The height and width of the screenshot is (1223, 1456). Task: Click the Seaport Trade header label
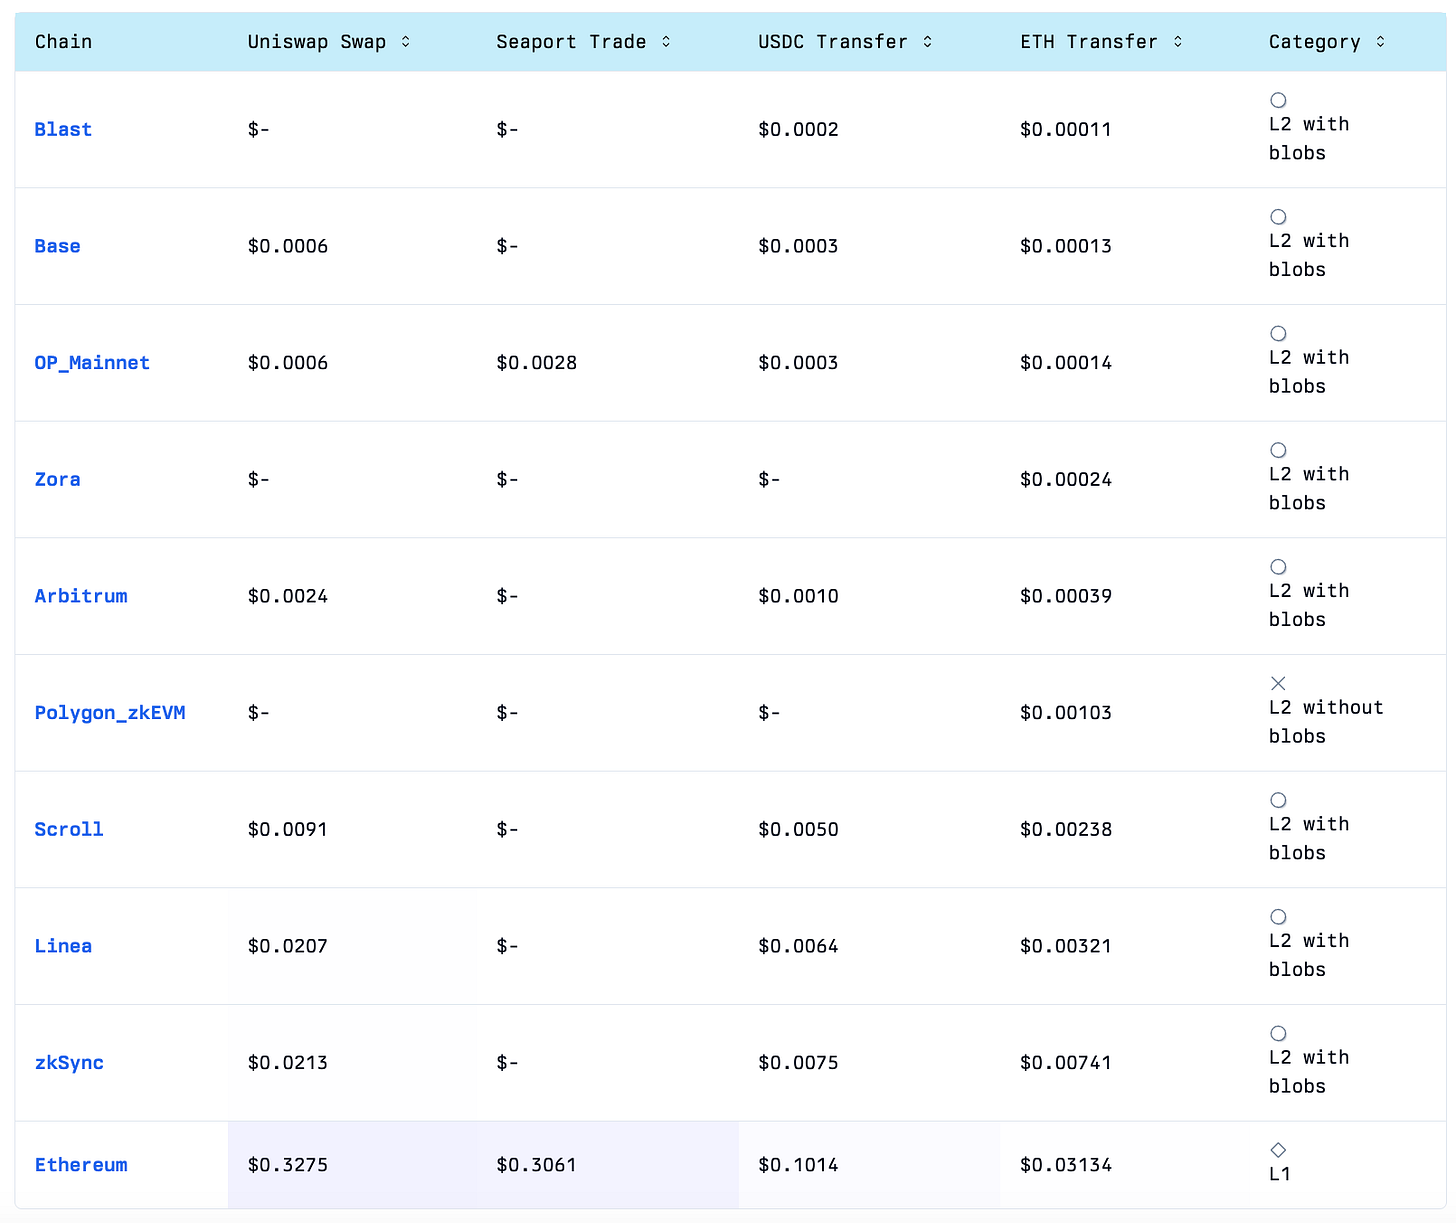point(571,42)
